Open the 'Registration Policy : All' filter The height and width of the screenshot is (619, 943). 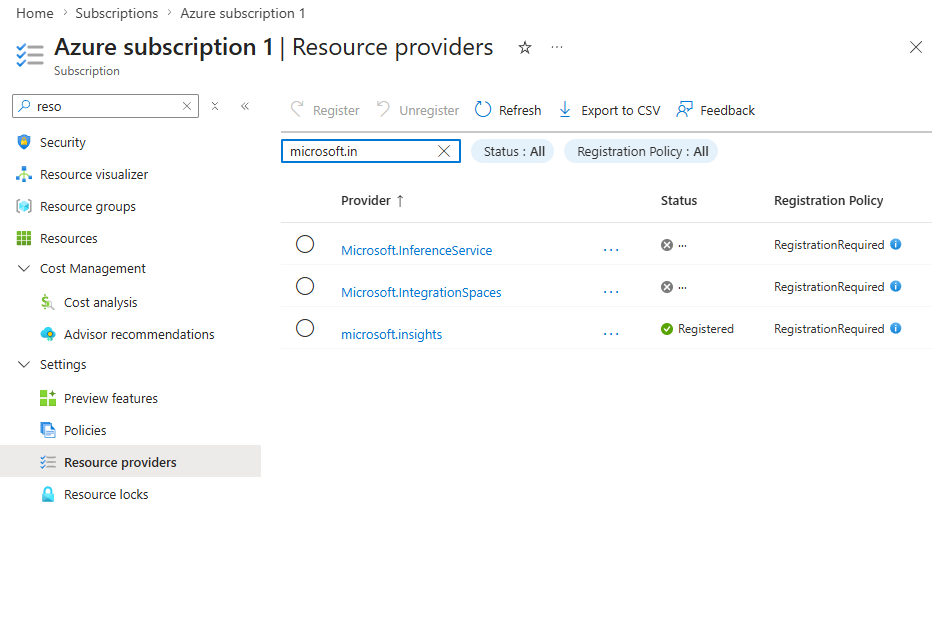(641, 151)
